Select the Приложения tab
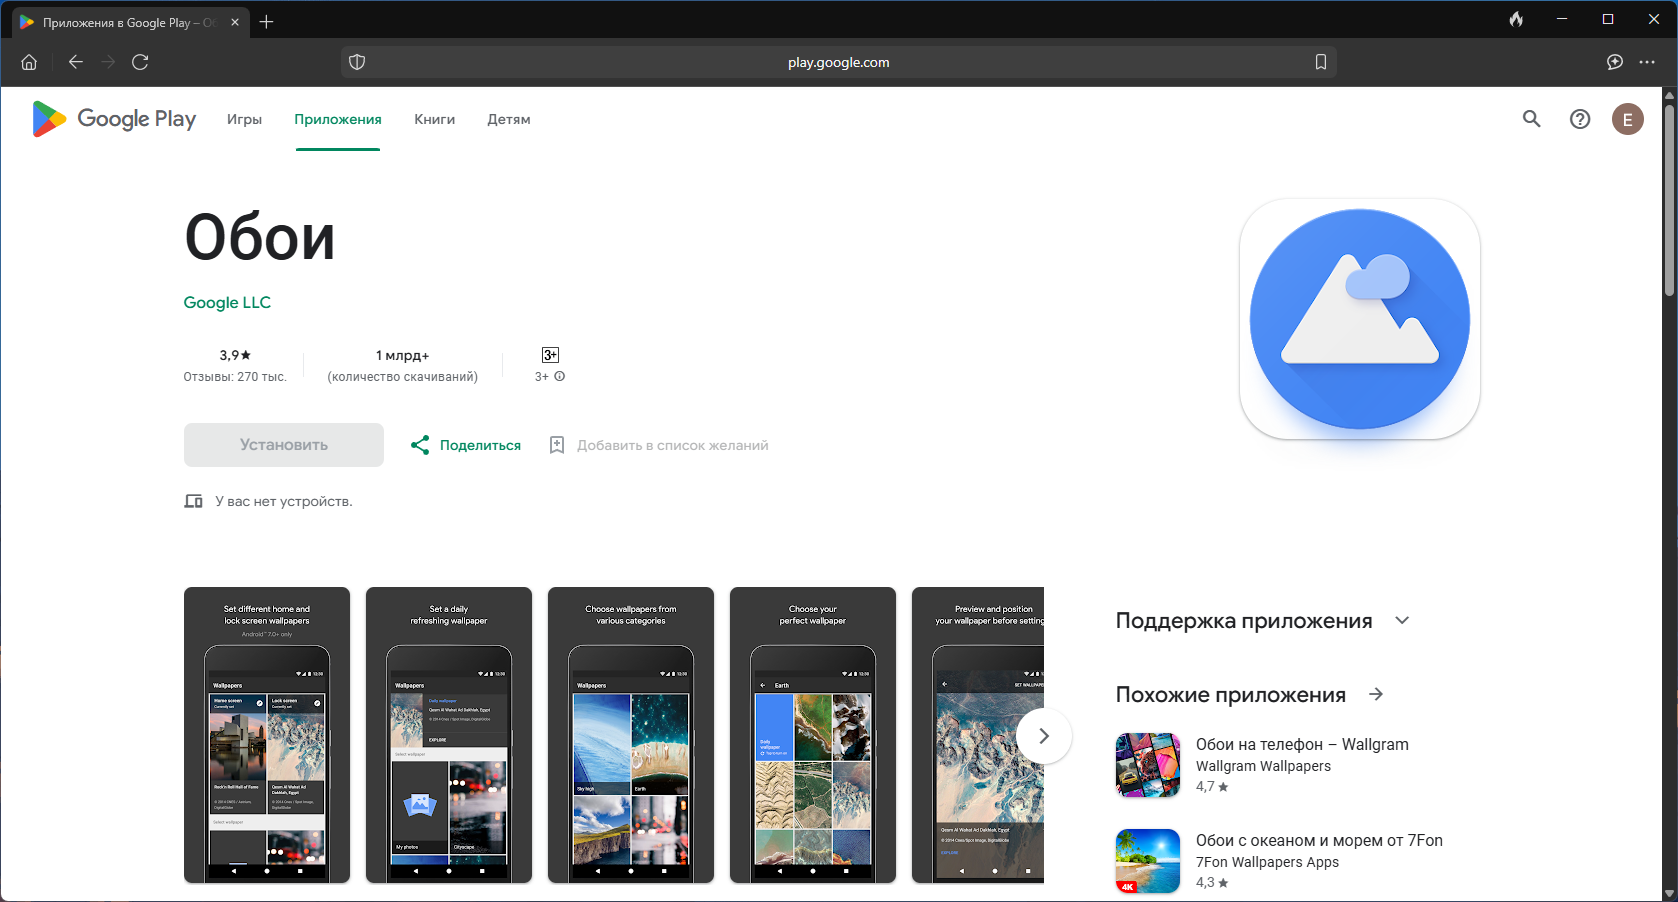This screenshot has width=1678, height=902. (x=338, y=119)
